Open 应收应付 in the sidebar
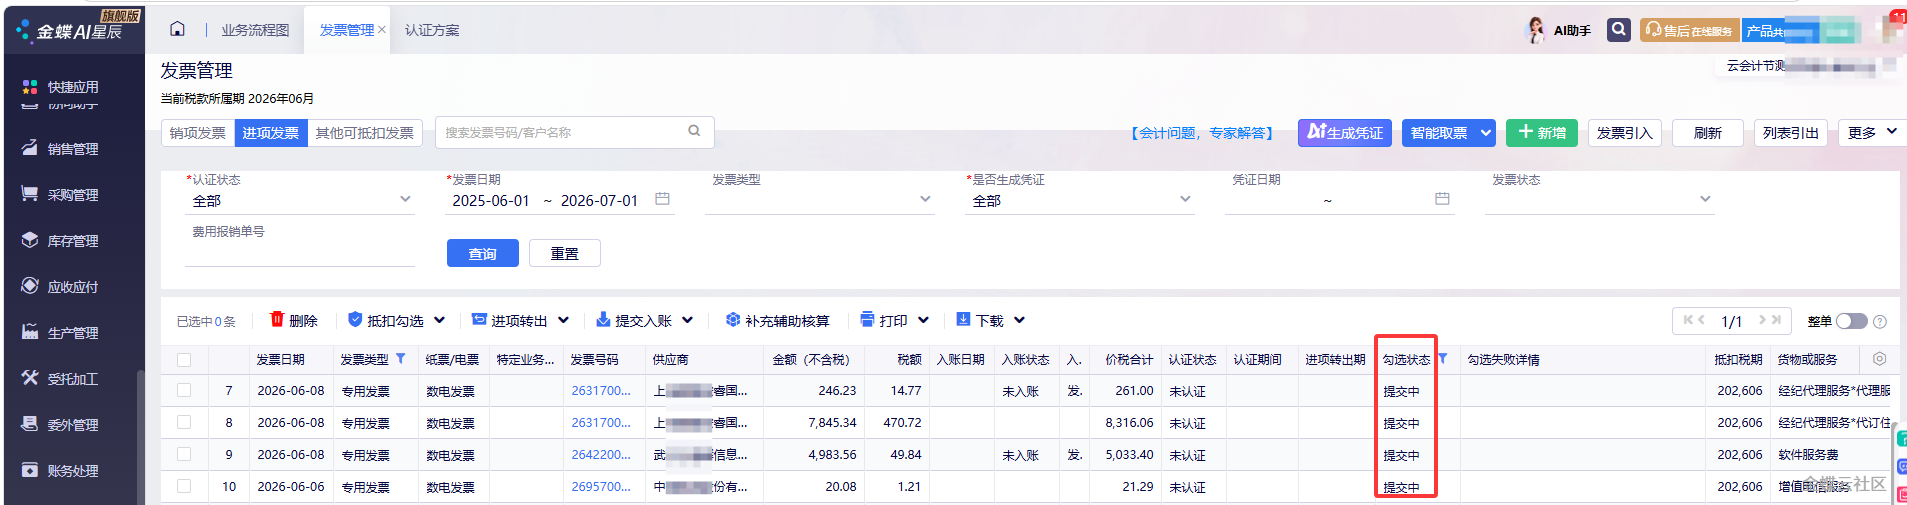This screenshot has height=505, width=1907. [60, 287]
